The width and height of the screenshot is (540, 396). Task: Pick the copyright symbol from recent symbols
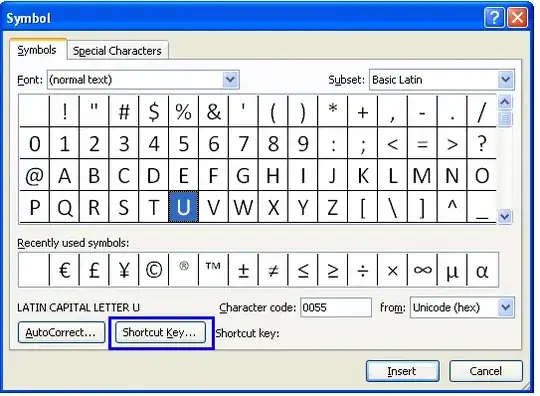coord(154,270)
